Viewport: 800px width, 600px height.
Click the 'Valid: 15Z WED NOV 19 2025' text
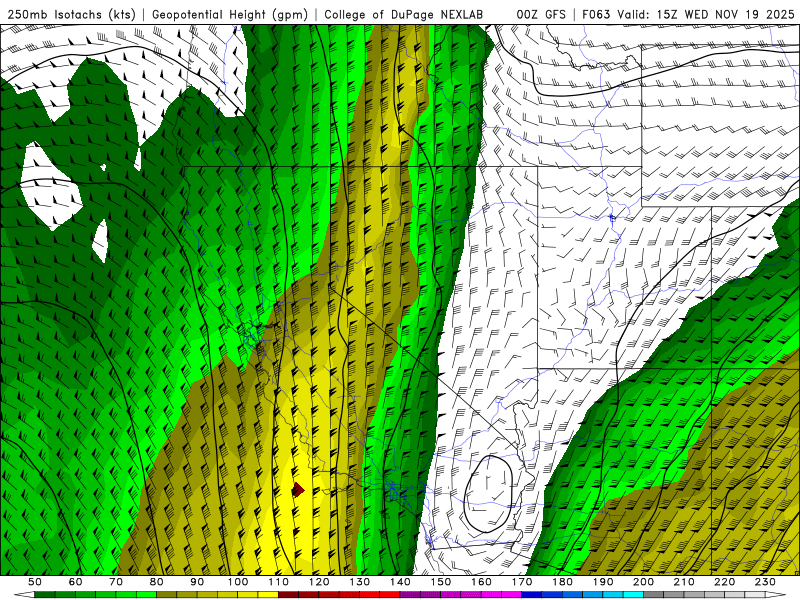pyautogui.click(x=706, y=15)
